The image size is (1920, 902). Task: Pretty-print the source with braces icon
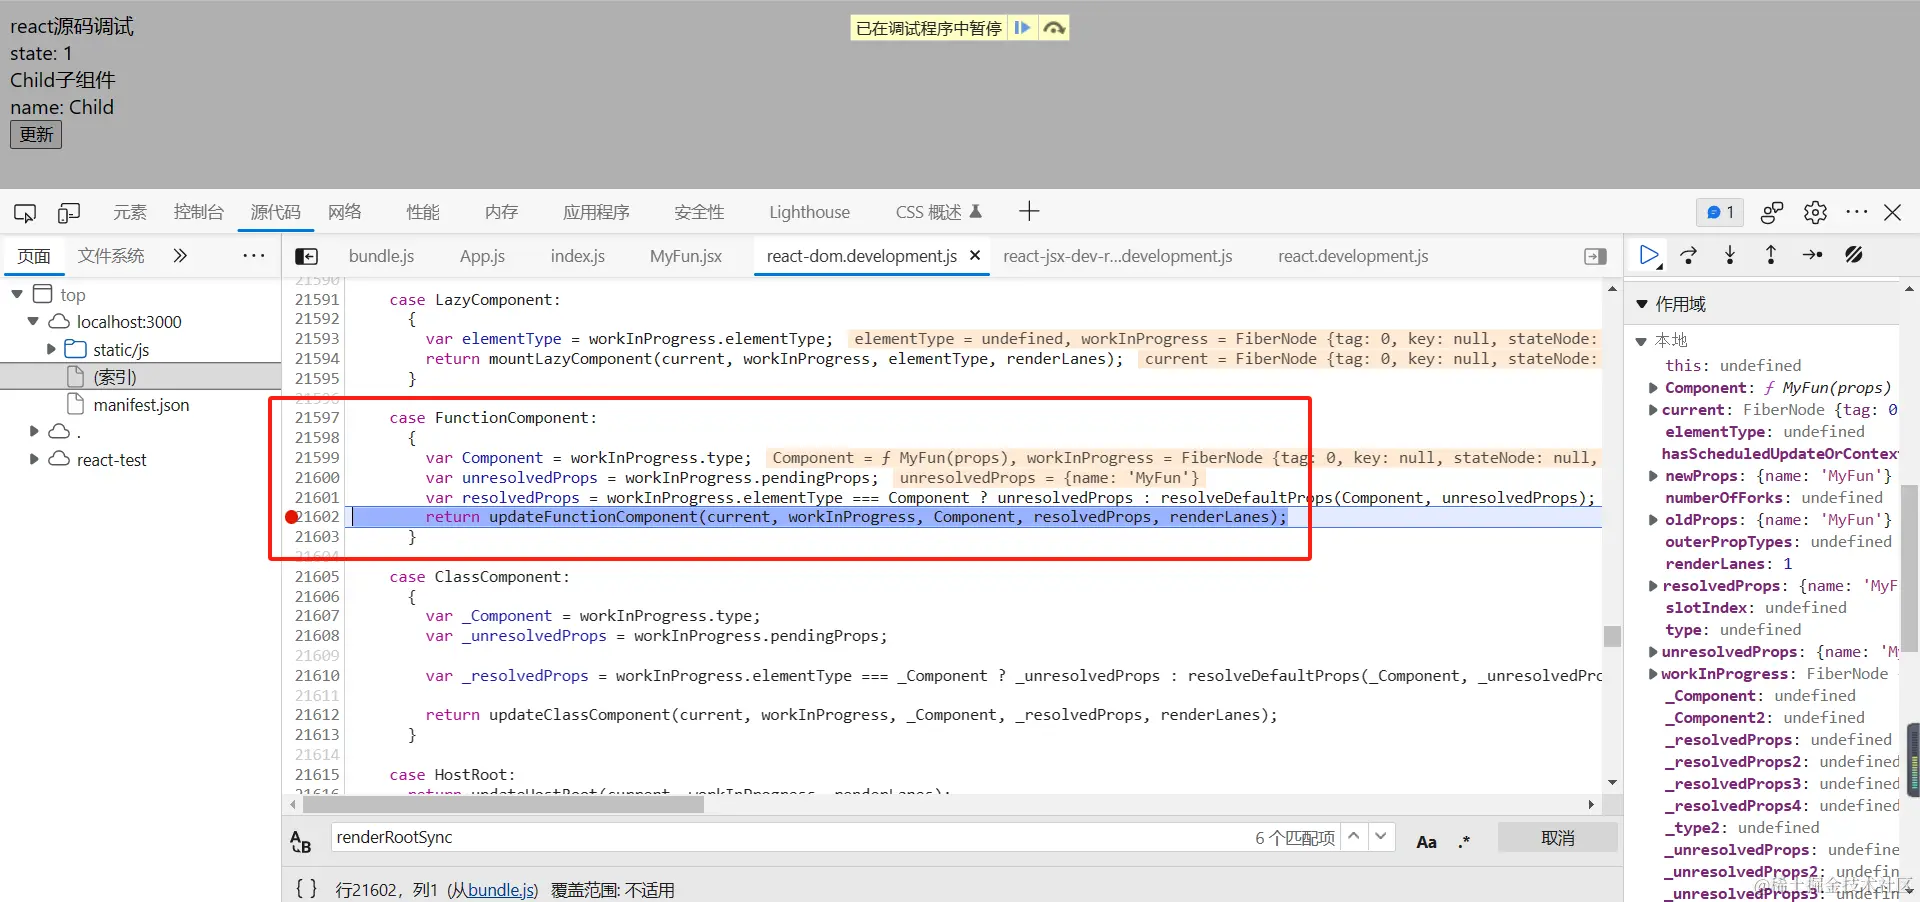pyautogui.click(x=307, y=889)
